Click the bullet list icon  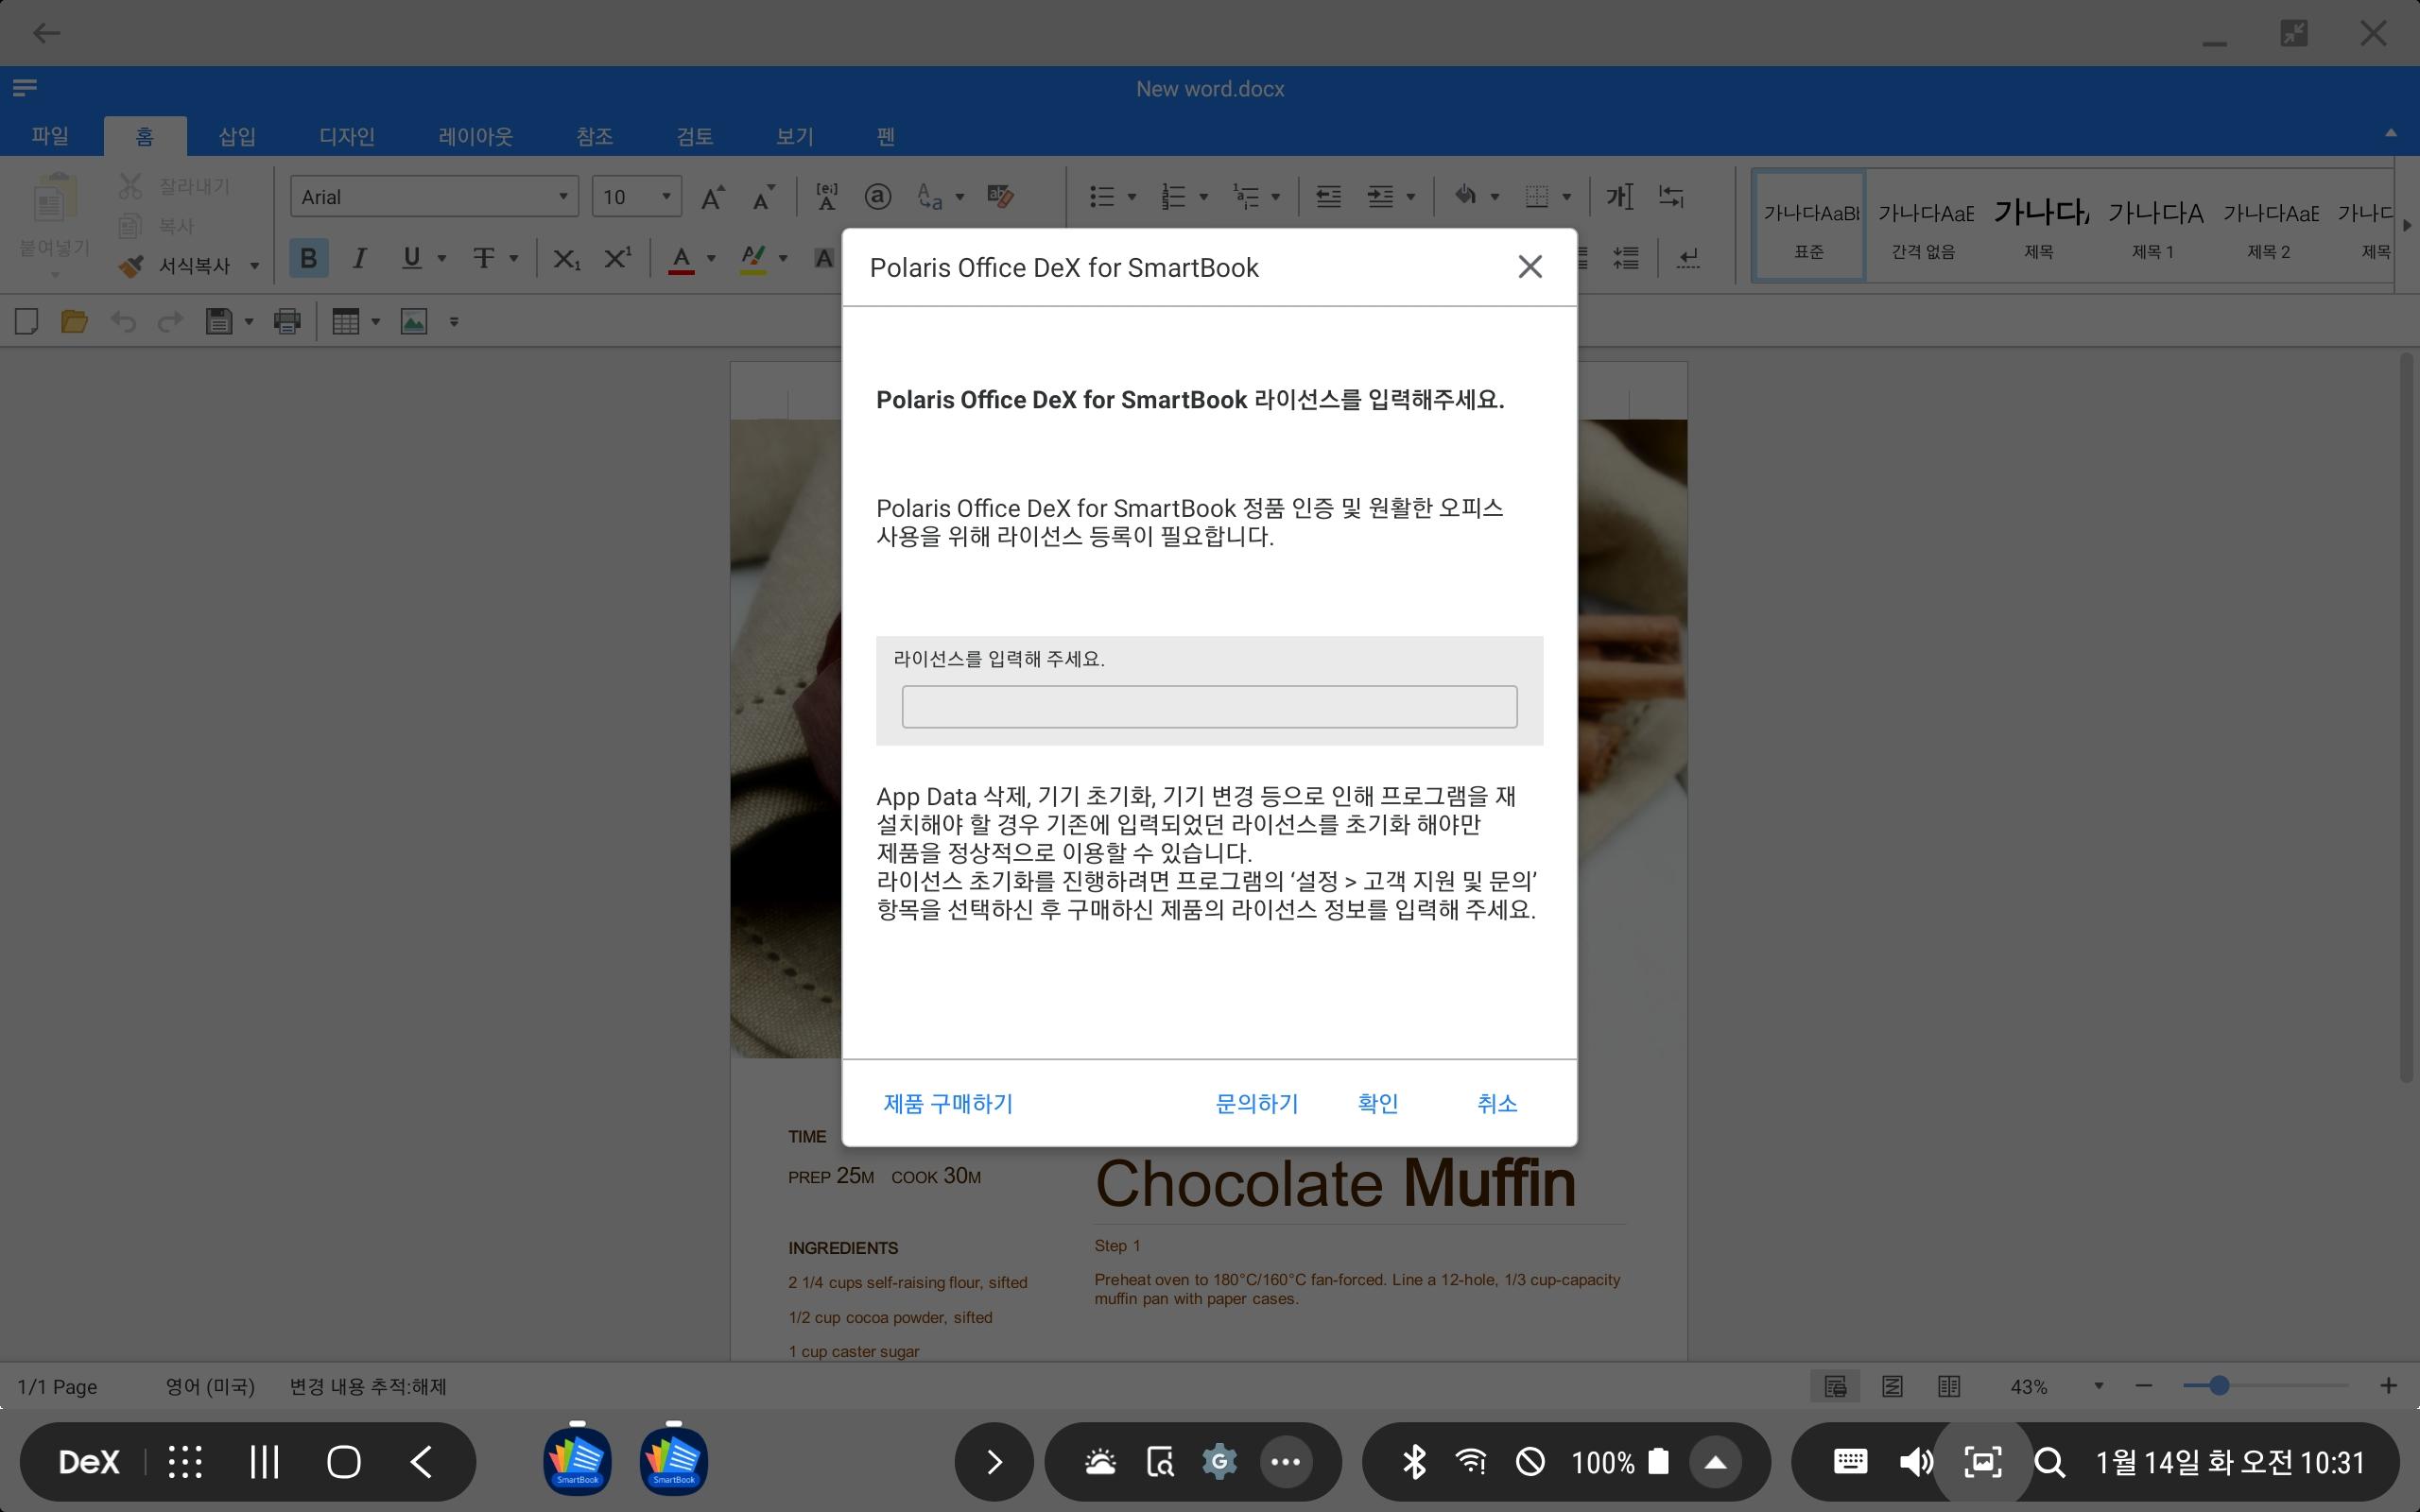coord(1101,197)
